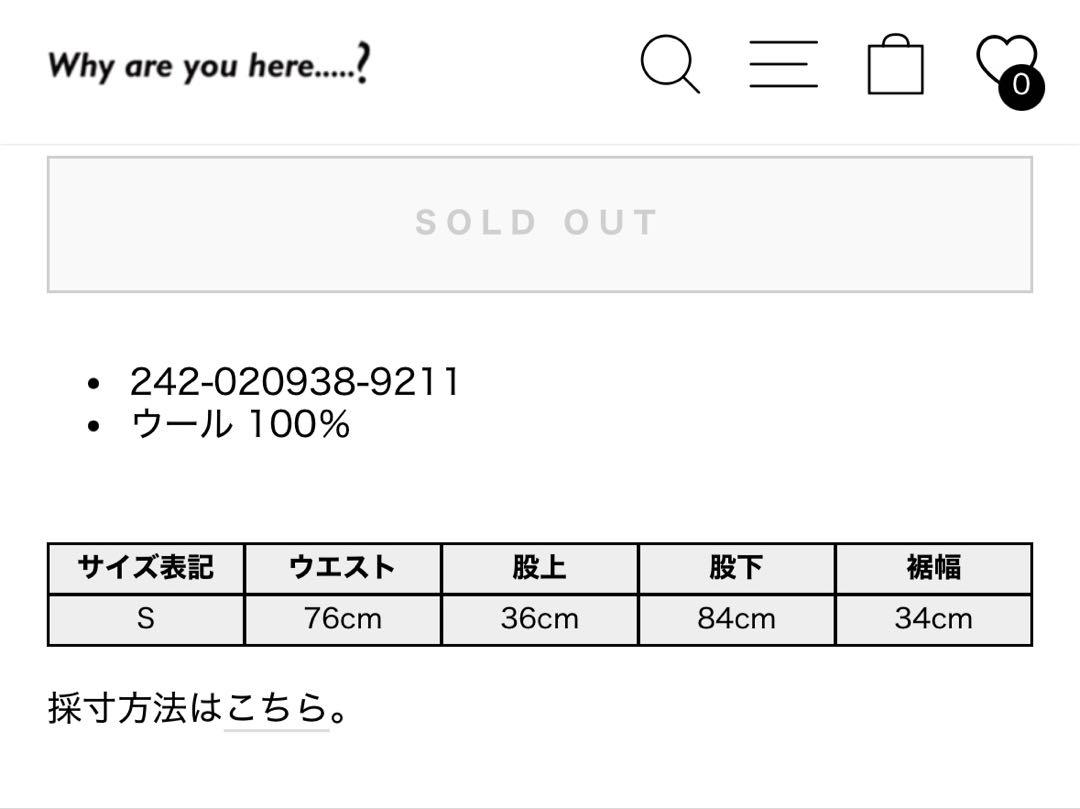The width and height of the screenshot is (1080, 809).
Task: Click the SOLD OUT button
Action: (539, 224)
